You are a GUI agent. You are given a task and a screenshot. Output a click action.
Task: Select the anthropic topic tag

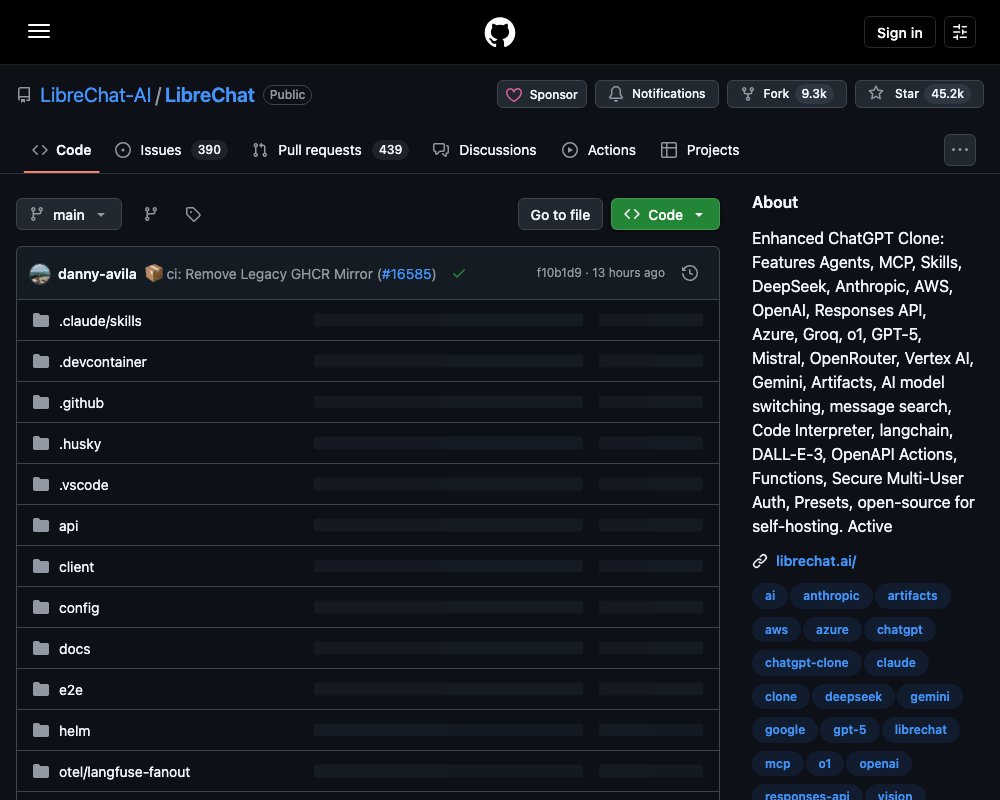click(x=831, y=596)
